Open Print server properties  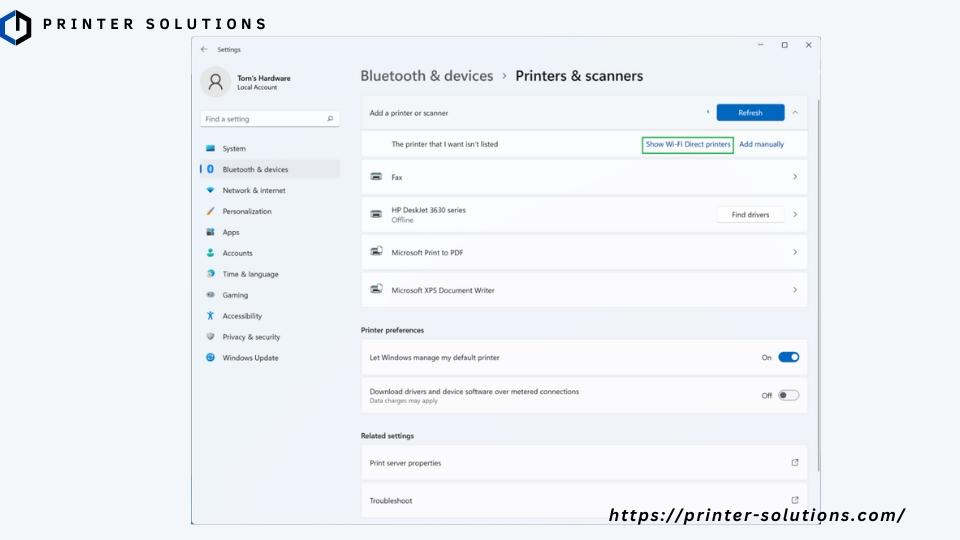click(x=584, y=463)
